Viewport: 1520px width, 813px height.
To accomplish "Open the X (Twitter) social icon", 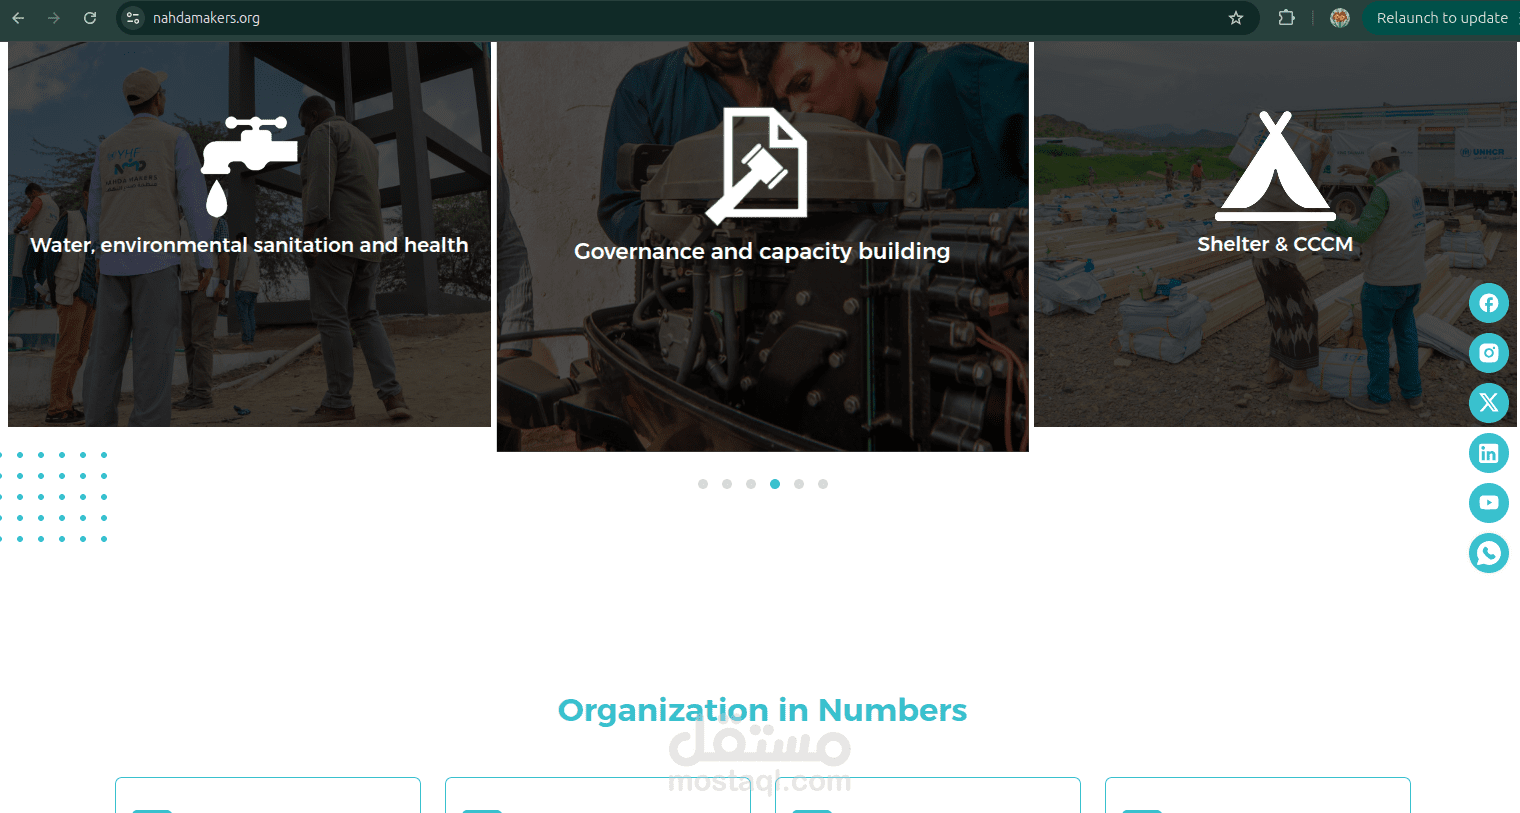I will point(1489,403).
